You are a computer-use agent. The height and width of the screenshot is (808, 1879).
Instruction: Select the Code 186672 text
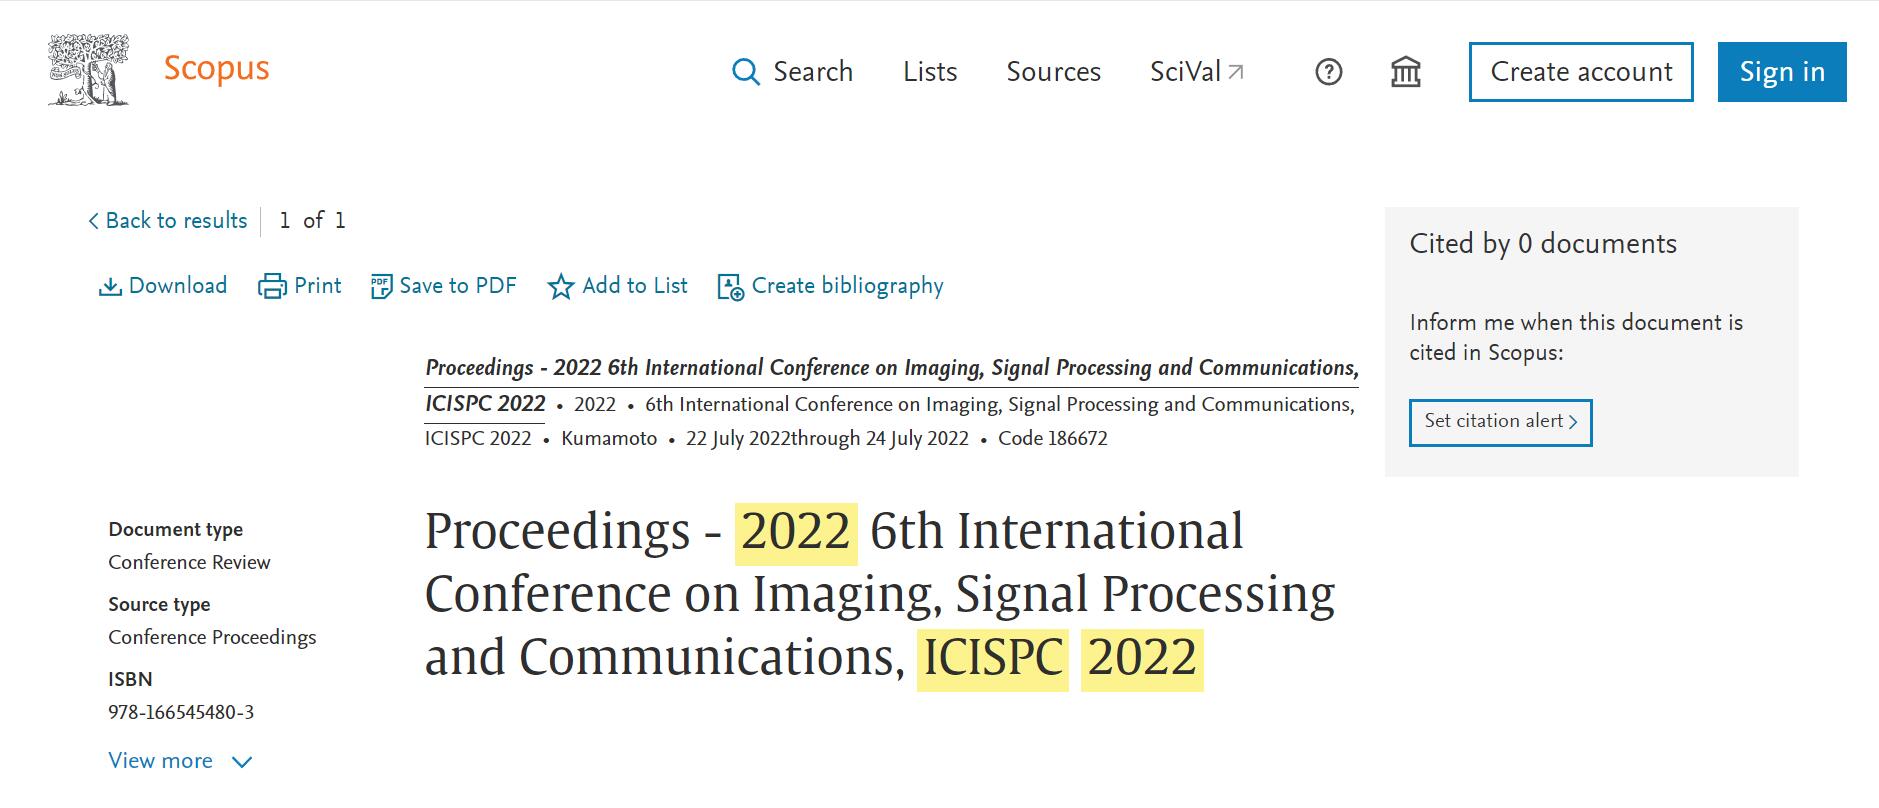1052,438
